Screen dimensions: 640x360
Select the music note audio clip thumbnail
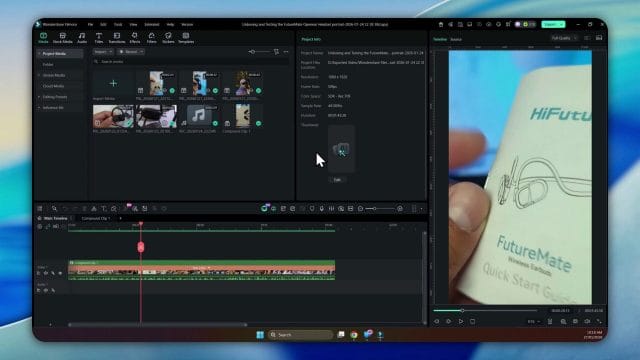tap(199, 116)
